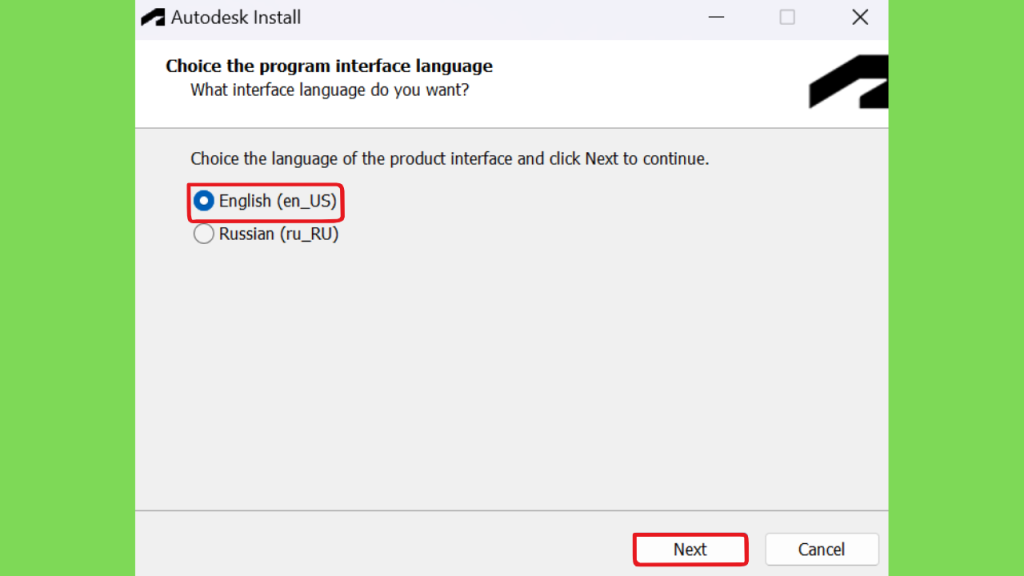Click the "What interface language do you want?" subtitle
1024x576 pixels.
coord(330,90)
